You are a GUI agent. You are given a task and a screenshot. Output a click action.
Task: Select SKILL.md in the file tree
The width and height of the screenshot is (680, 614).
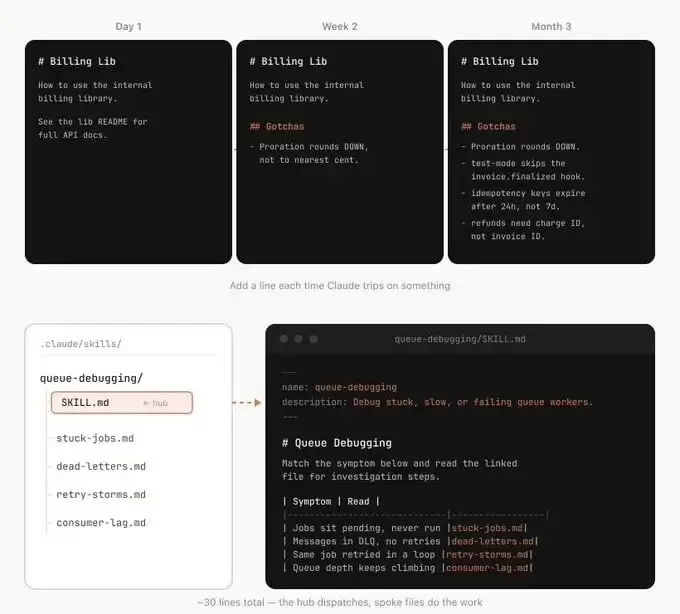coord(122,403)
